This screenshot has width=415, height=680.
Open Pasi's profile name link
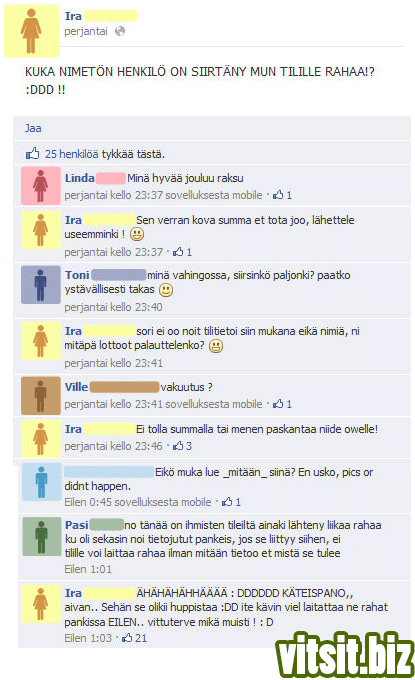coord(77,525)
